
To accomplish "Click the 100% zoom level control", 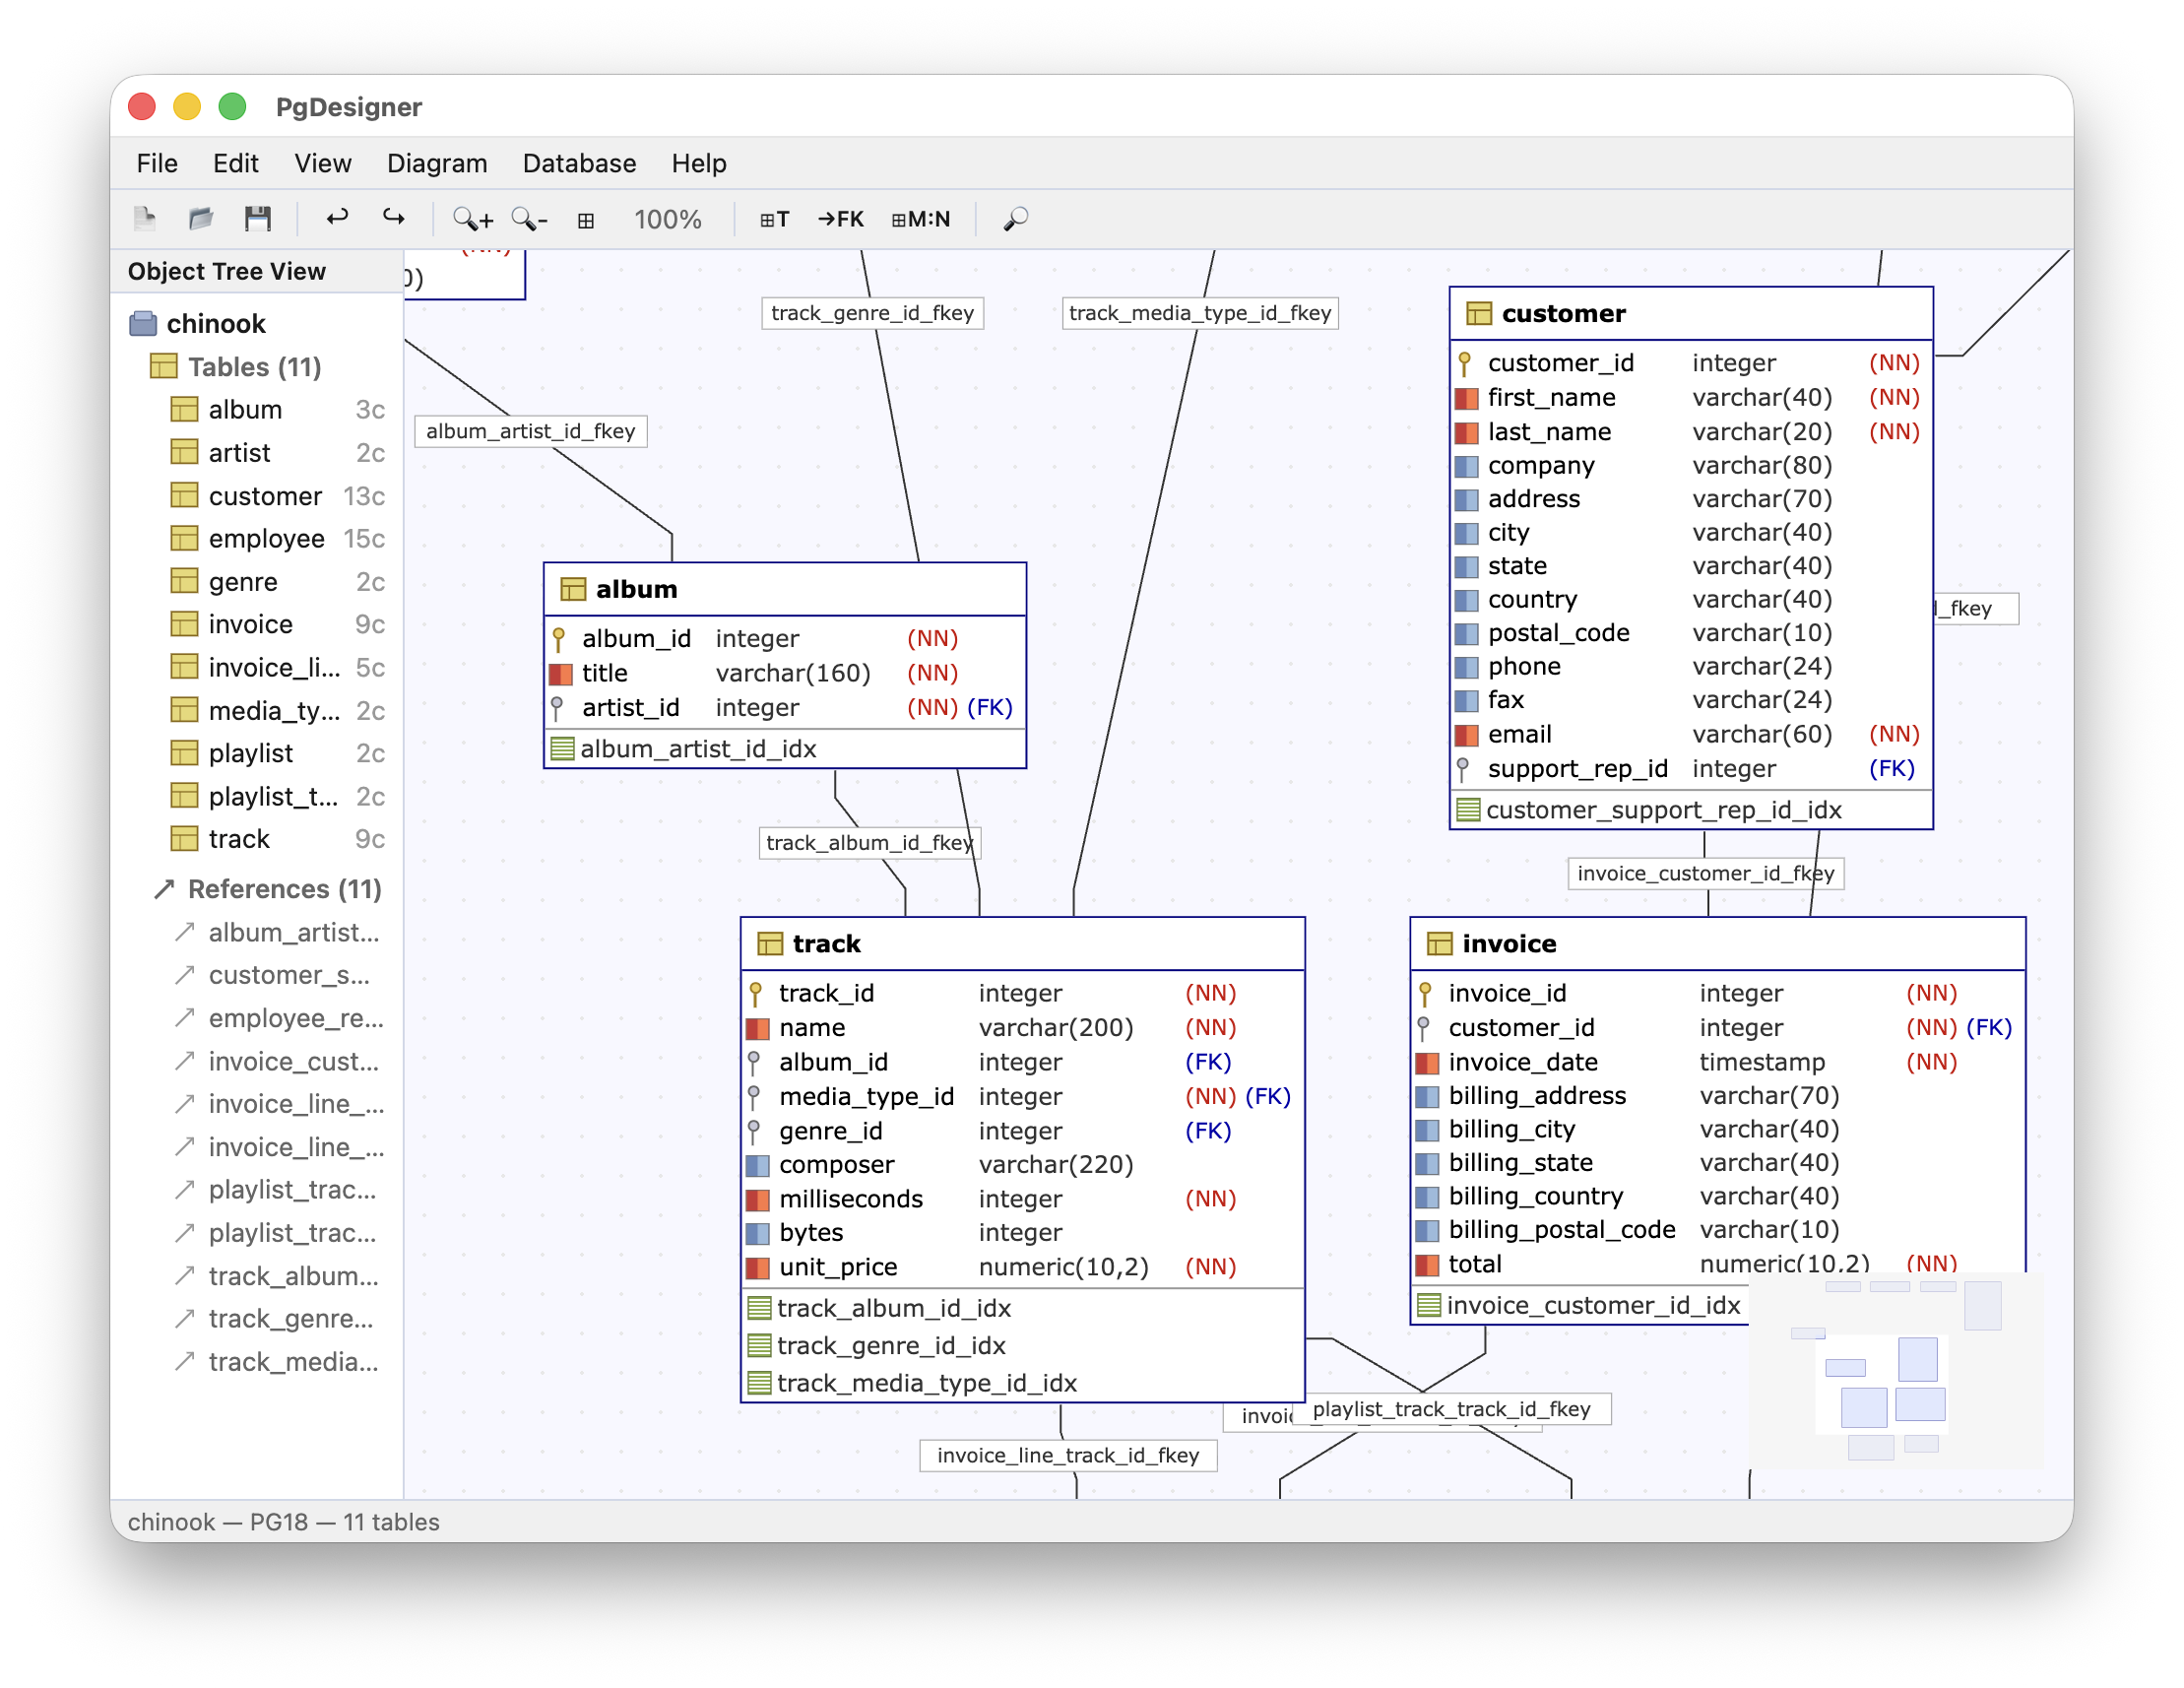I will point(668,218).
